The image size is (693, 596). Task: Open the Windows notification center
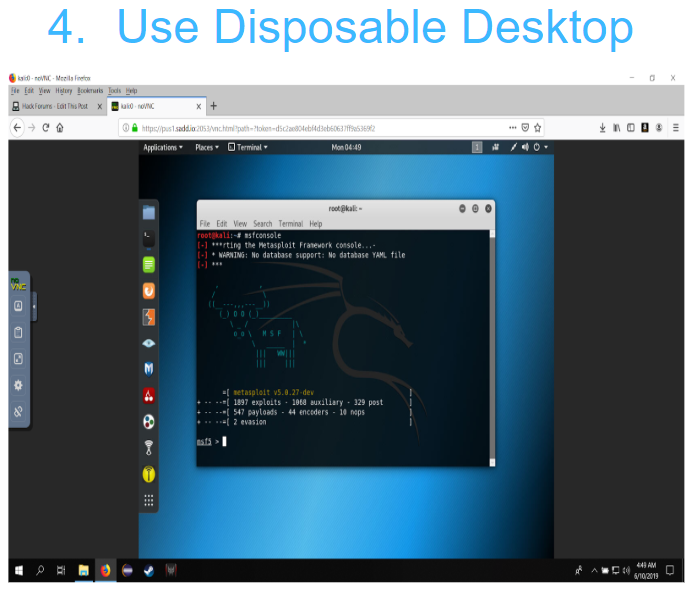[x=670, y=570]
